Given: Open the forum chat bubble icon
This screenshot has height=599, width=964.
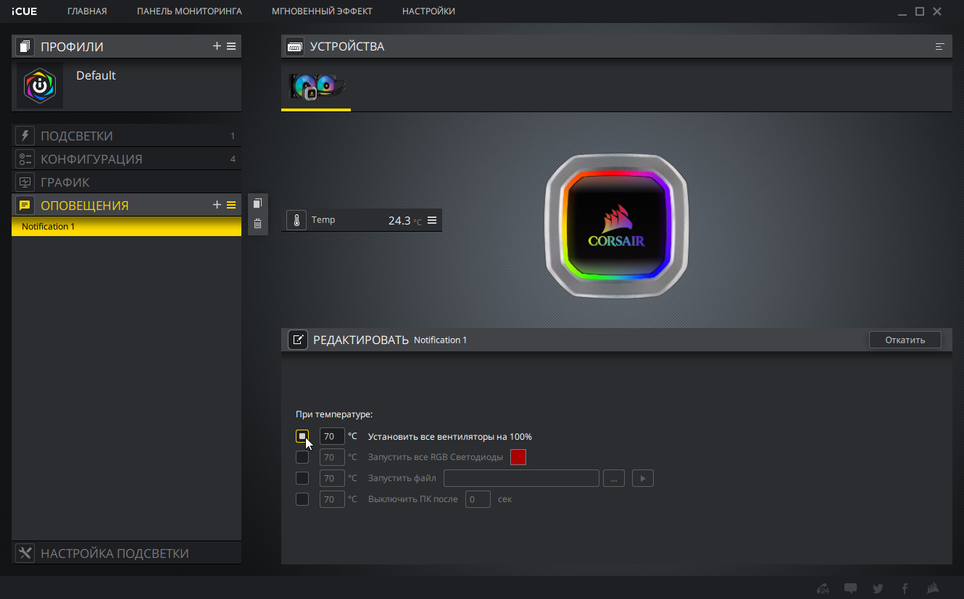Looking at the screenshot, I should point(850,588).
